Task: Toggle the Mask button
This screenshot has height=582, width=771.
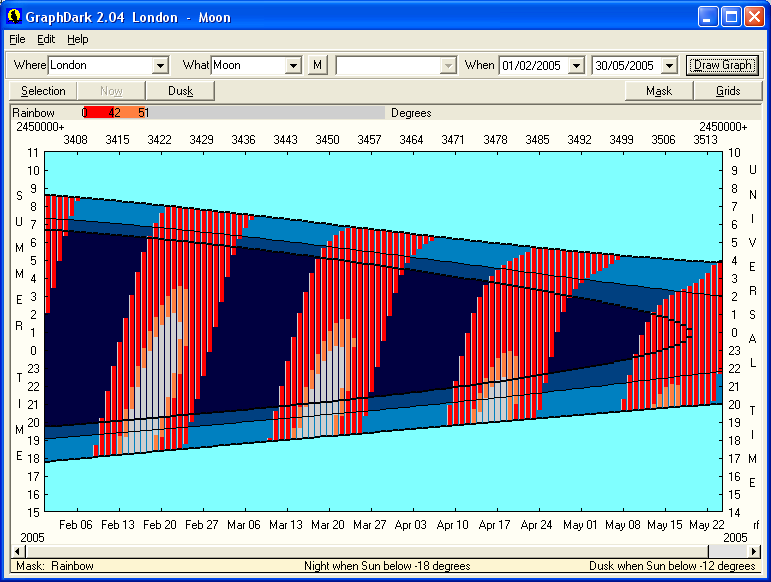Action: [659, 91]
